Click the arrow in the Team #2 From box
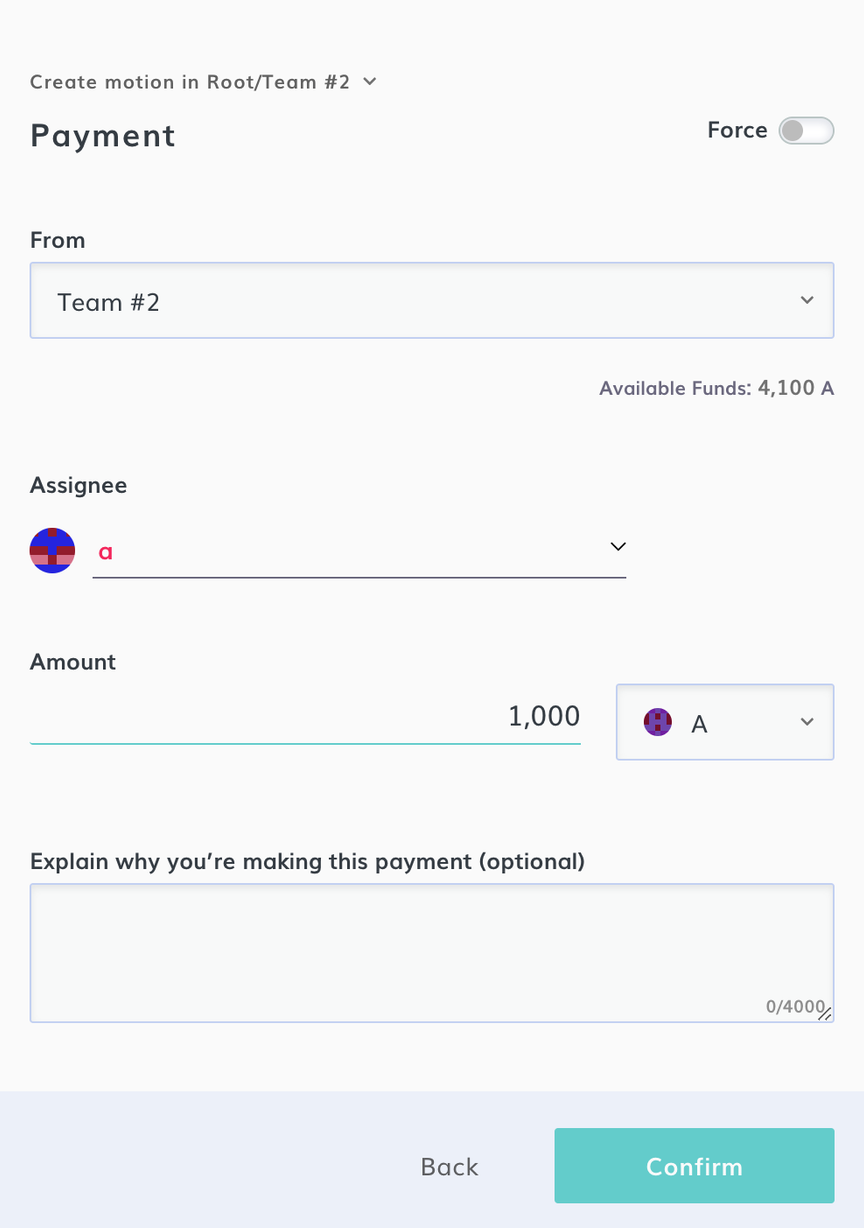The height and width of the screenshot is (1228, 864). pos(807,300)
